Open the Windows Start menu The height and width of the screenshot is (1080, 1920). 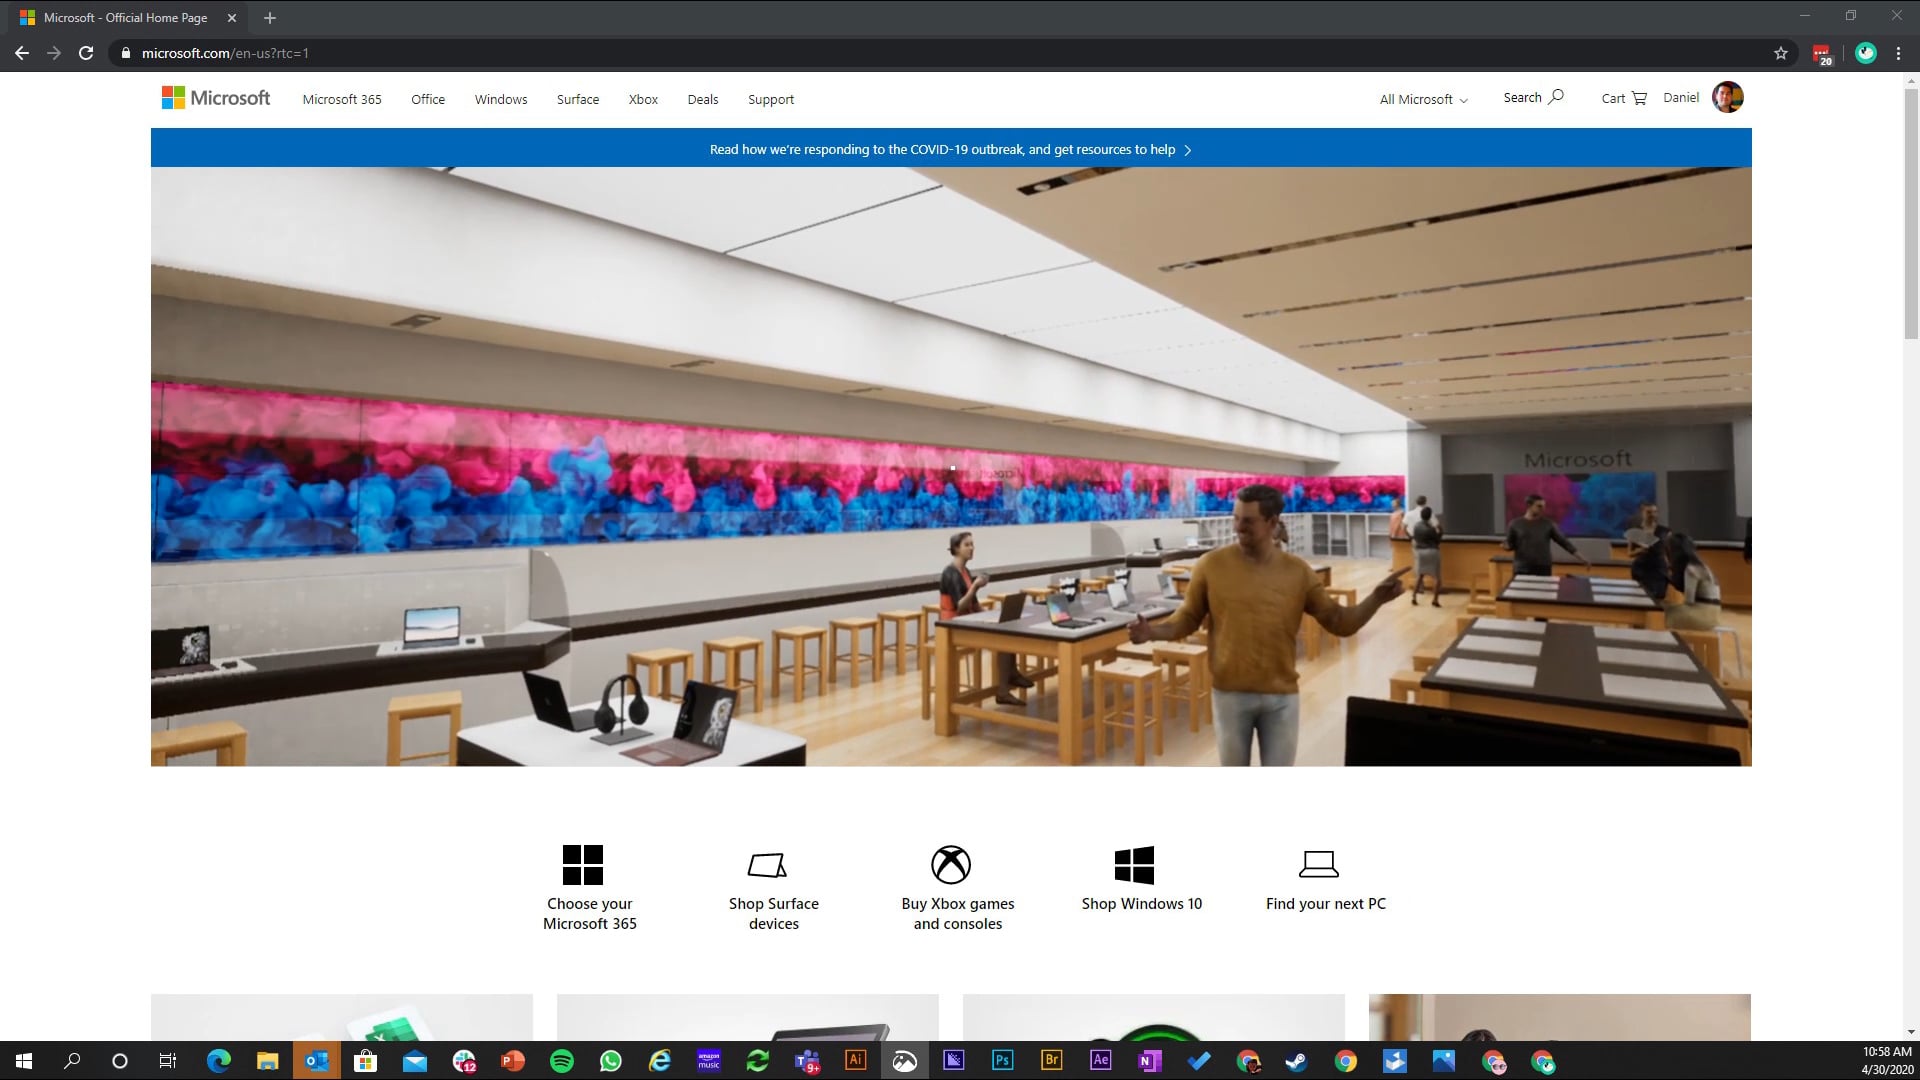(x=24, y=1061)
